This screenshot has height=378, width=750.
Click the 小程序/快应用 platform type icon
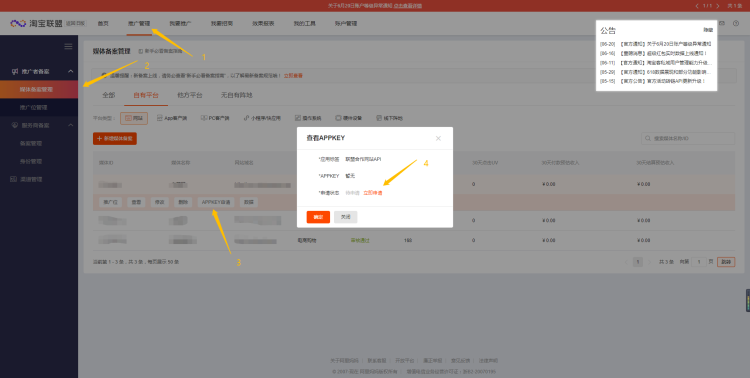coord(246,118)
